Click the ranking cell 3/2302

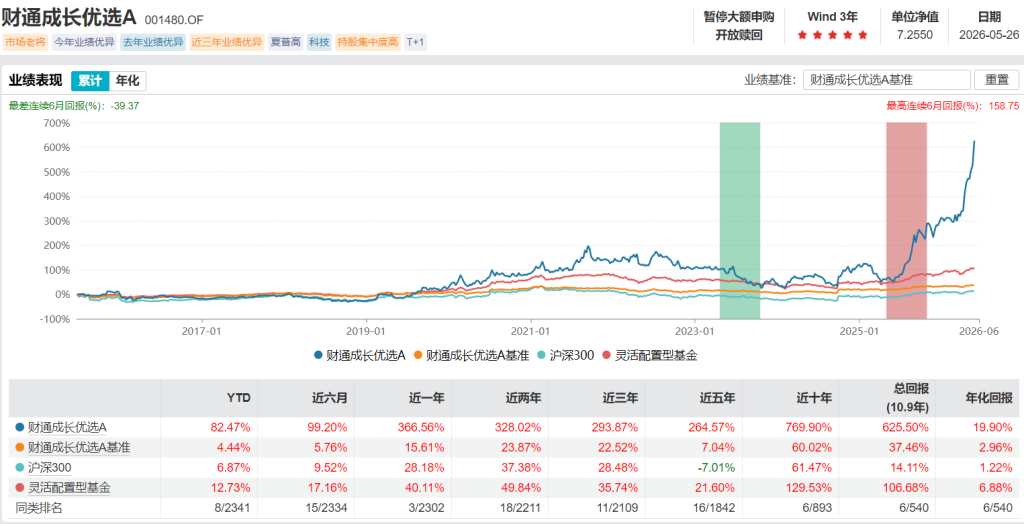(428, 508)
